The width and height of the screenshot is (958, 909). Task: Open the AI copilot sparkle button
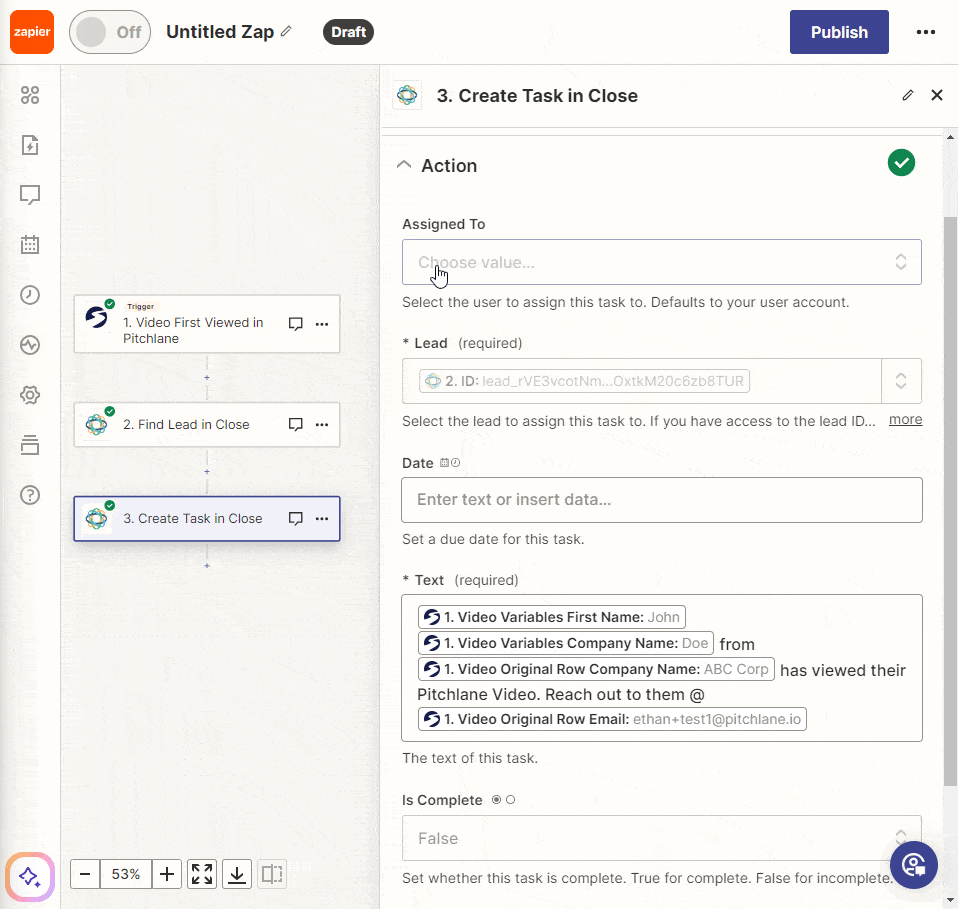(x=30, y=877)
